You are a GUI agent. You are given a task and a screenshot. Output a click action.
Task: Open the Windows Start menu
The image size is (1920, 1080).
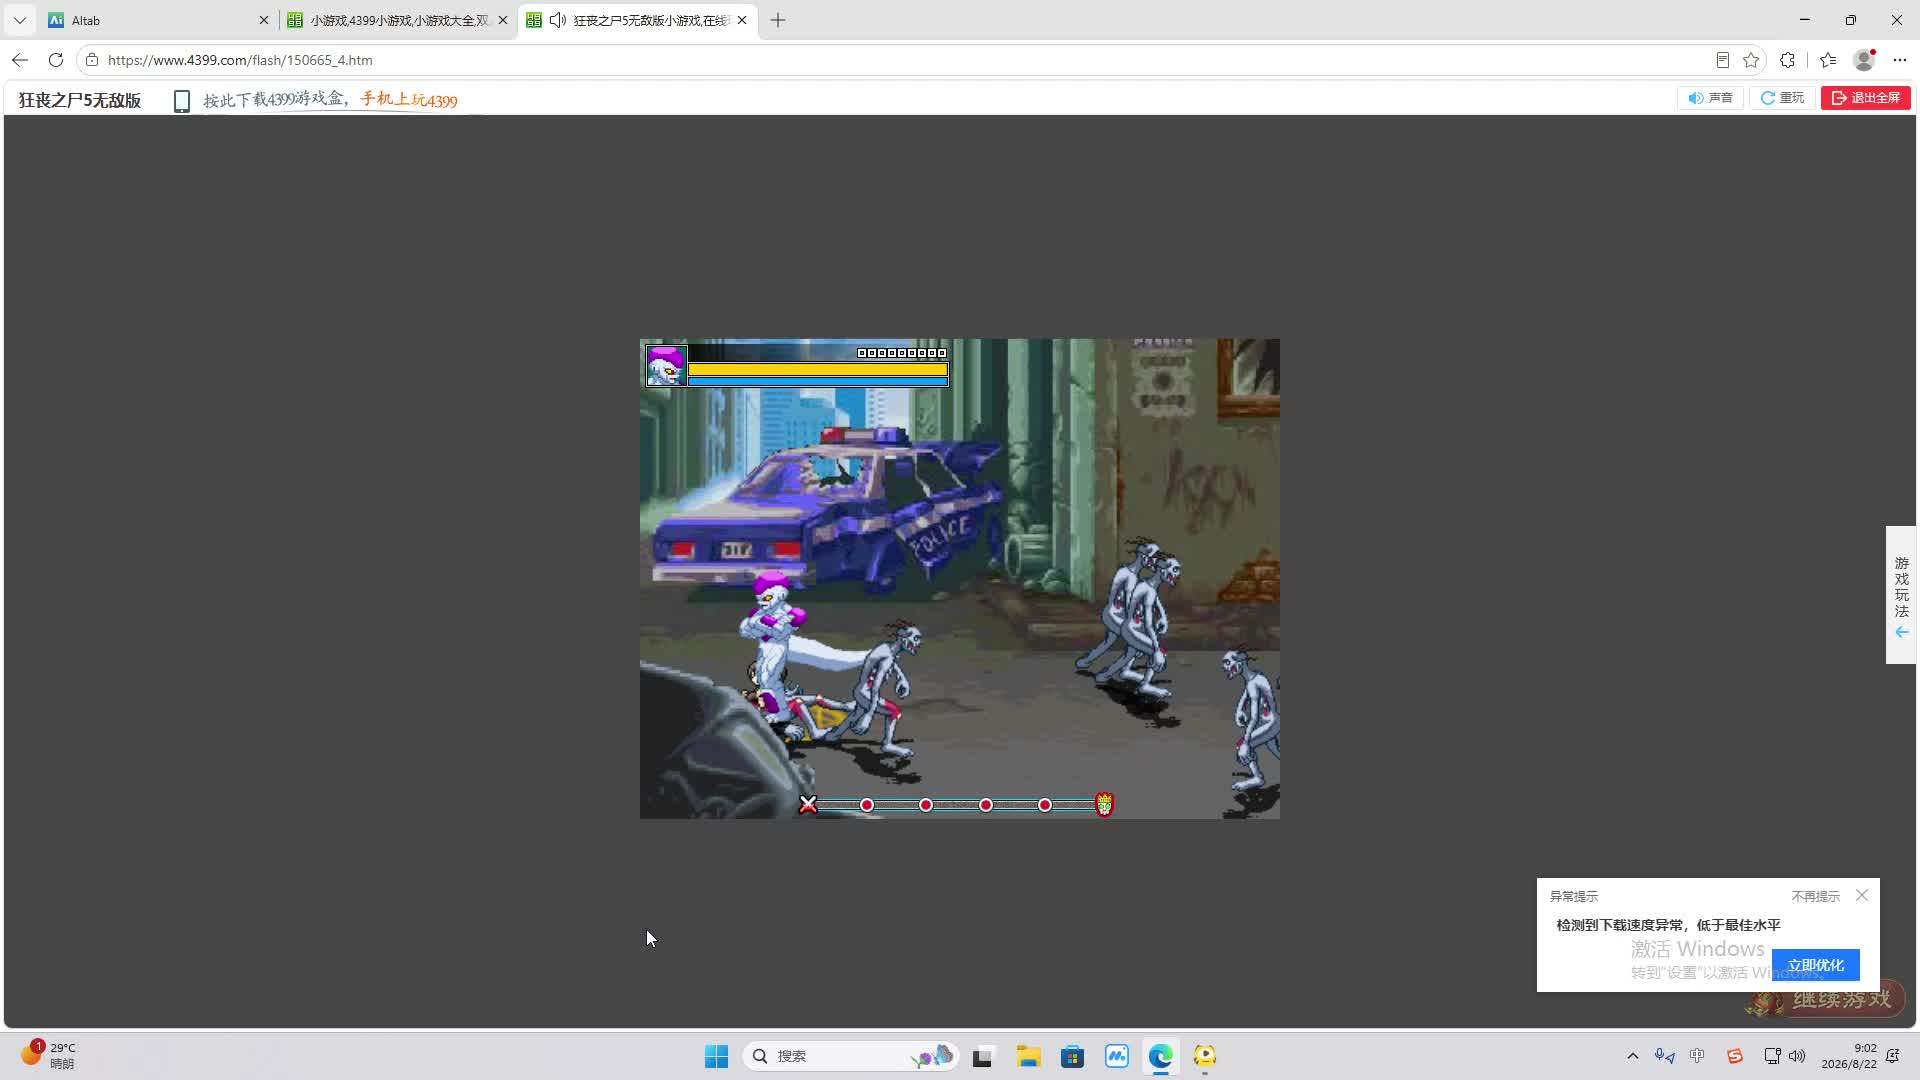tap(716, 1056)
